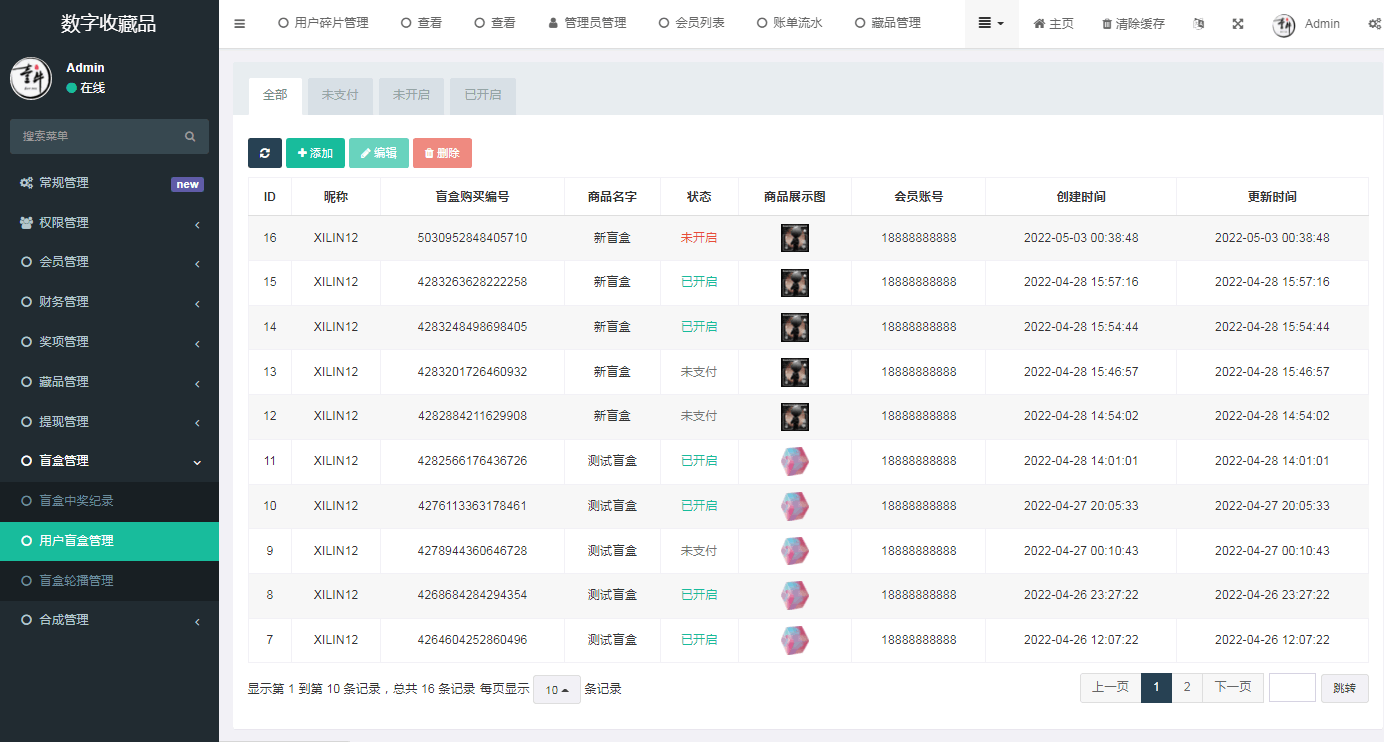Click the product thumbnail in row ID 11
The image size is (1384, 742).
tap(794, 461)
